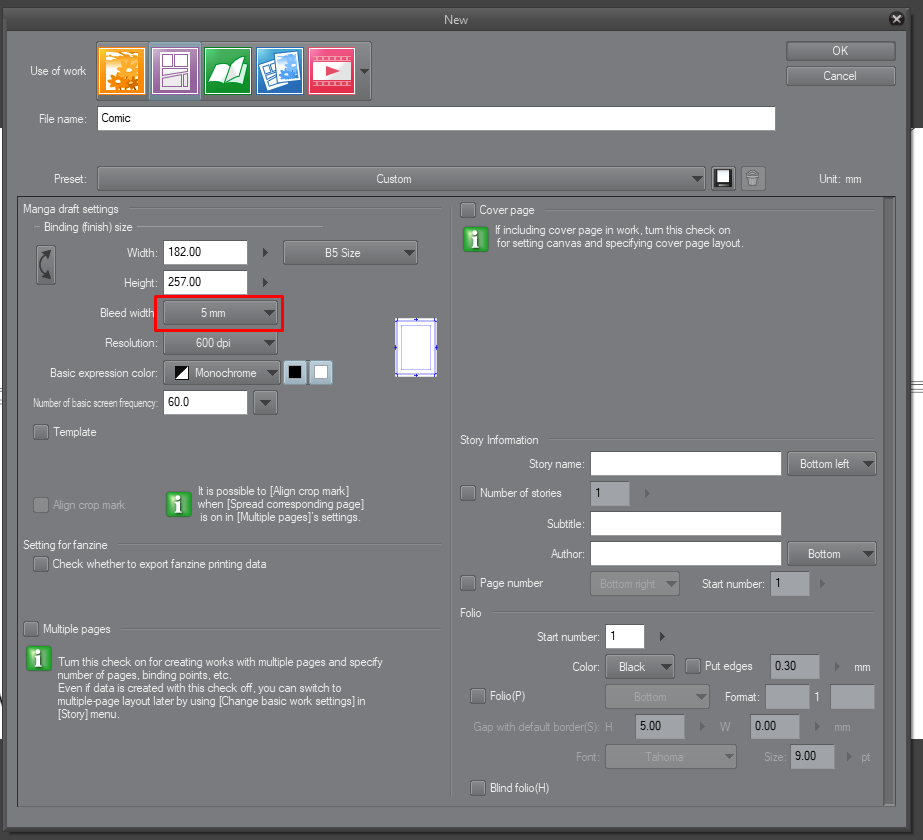Enable the Cover page checkbox

(x=468, y=210)
